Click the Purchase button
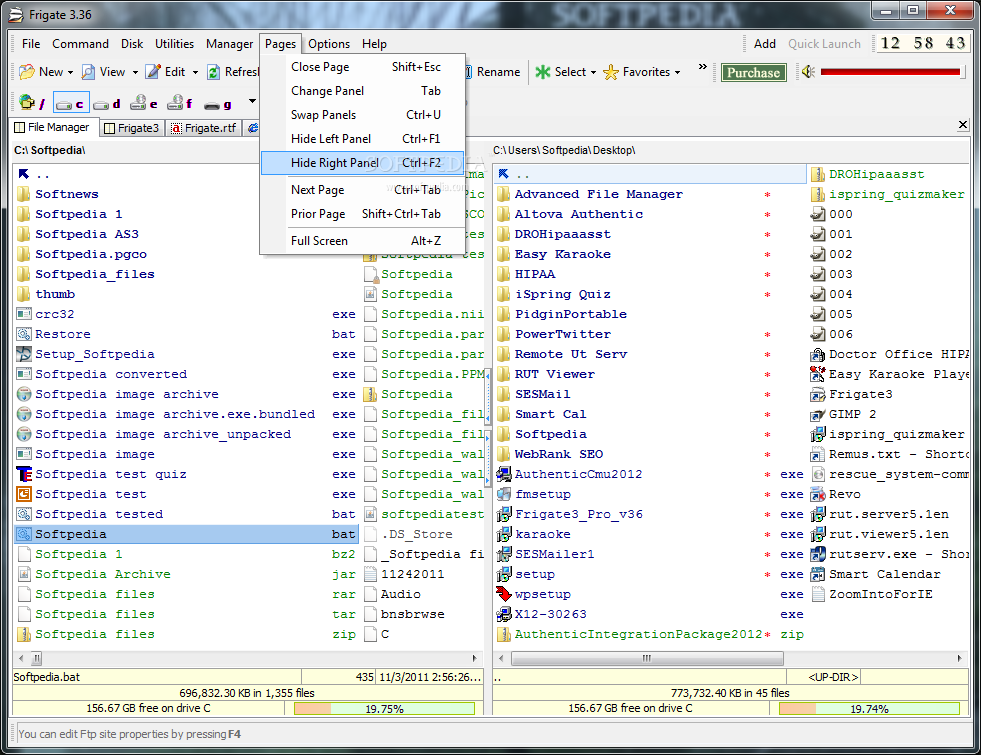The height and width of the screenshot is (755, 981). point(753,73)
